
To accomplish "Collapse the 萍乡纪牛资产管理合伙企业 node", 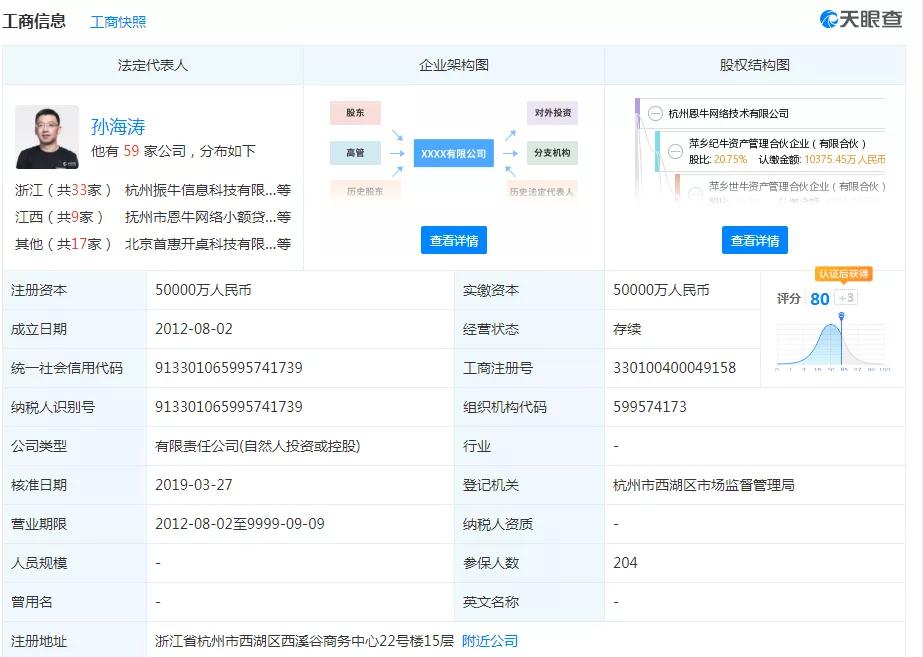I will coord(674,150).
